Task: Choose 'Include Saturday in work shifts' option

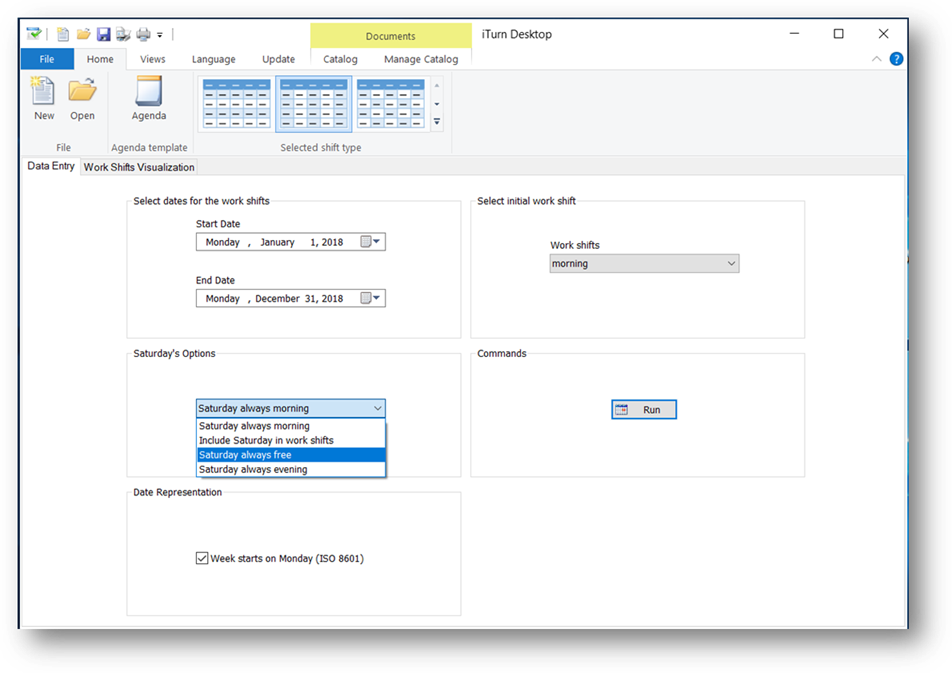Action: click(291, 440)
